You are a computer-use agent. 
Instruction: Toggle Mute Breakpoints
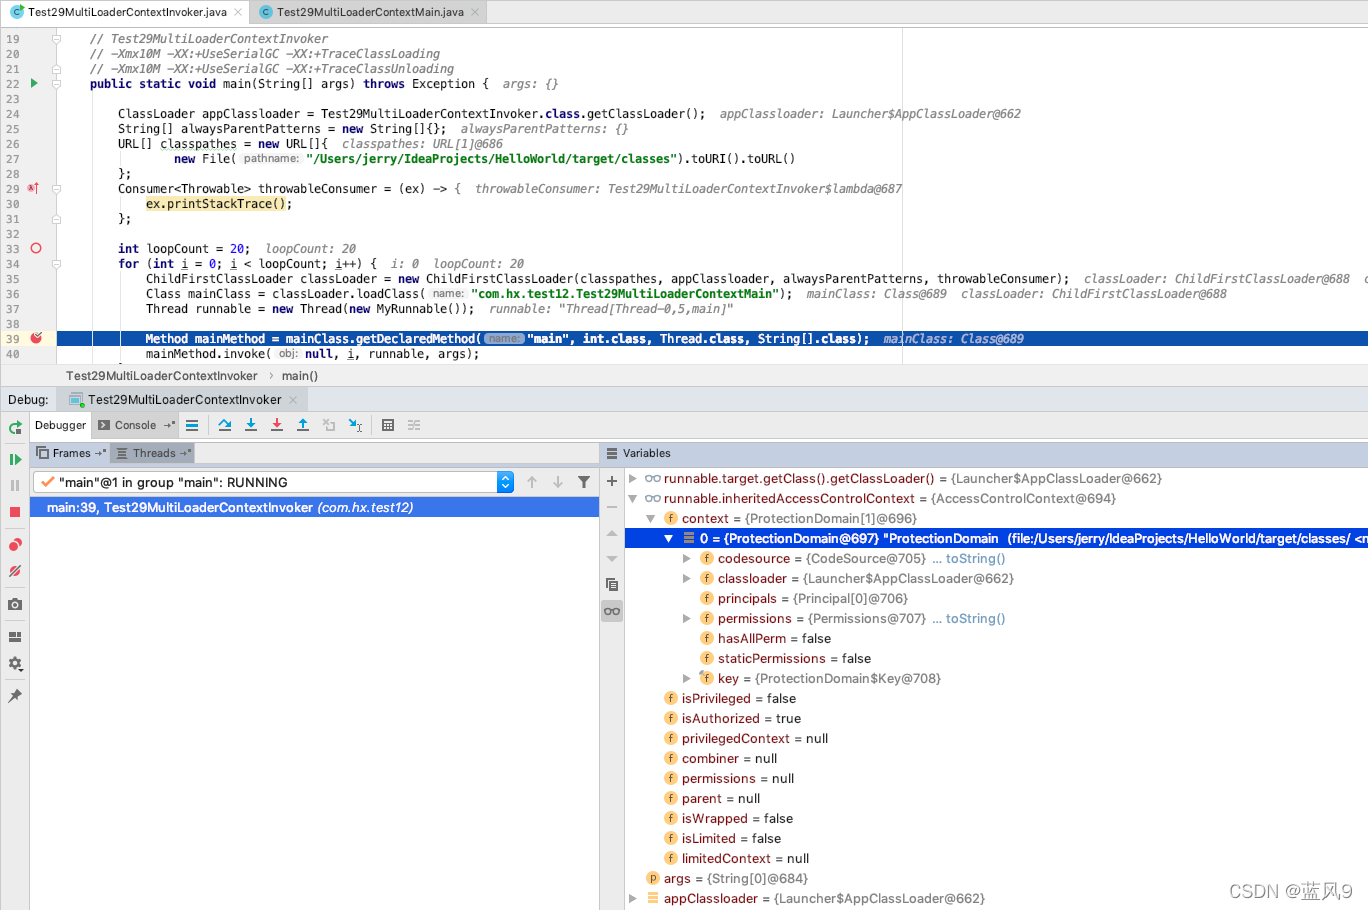click(15, 571)
